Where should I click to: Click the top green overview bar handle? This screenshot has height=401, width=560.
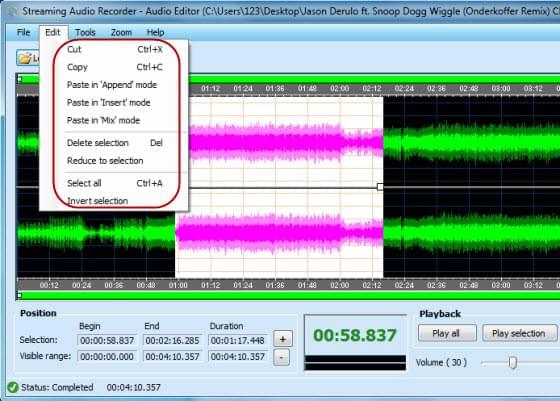click(x=20, y=79)
